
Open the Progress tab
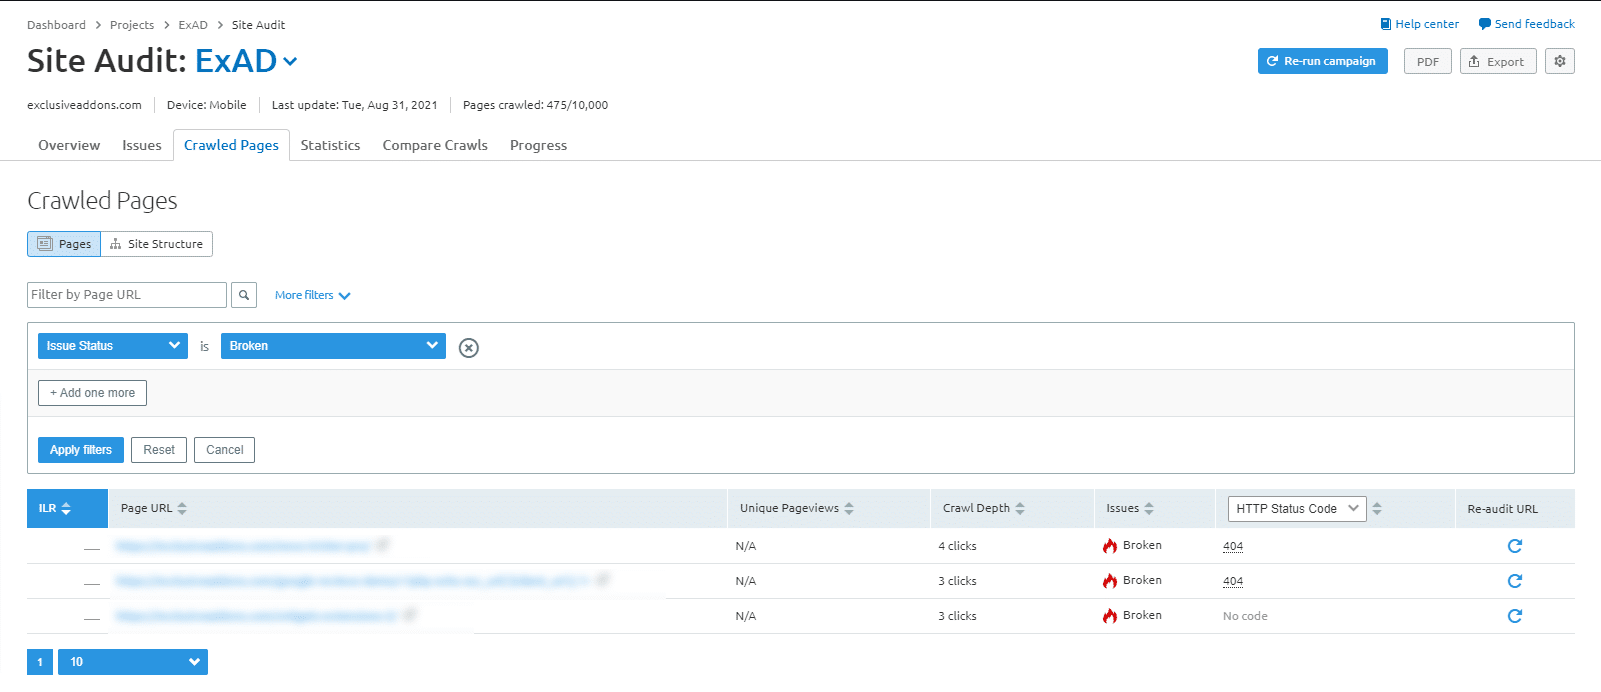point(538,145)
